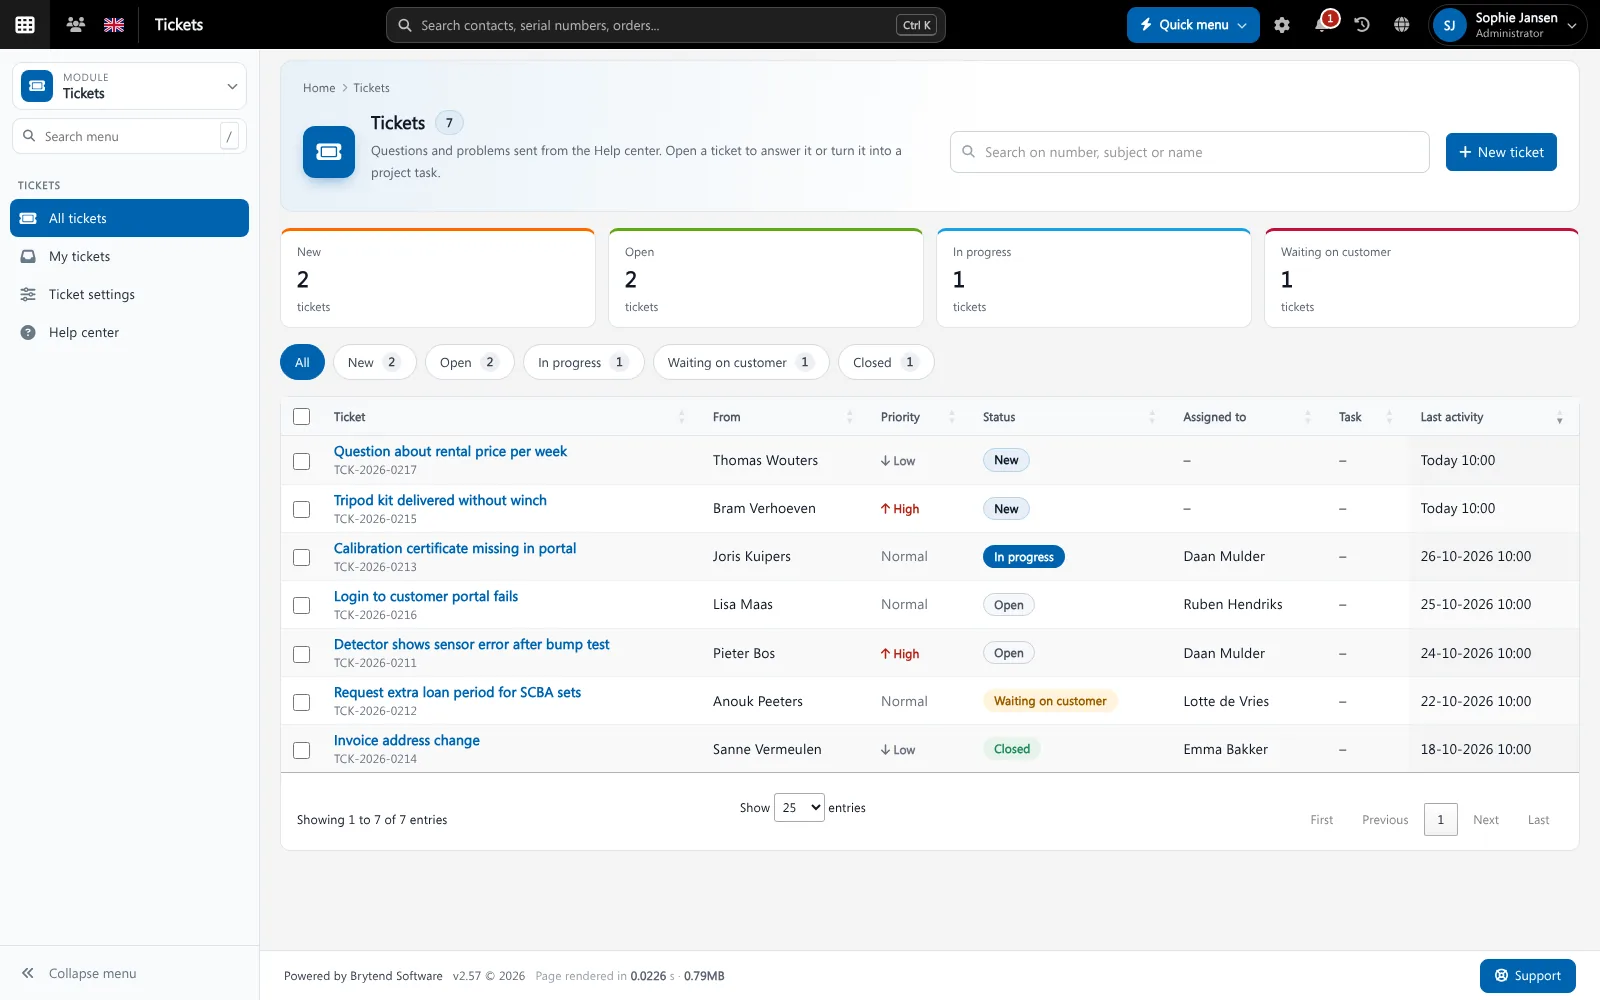
Task: Filter by the New tab
Action: coord(374,362)
